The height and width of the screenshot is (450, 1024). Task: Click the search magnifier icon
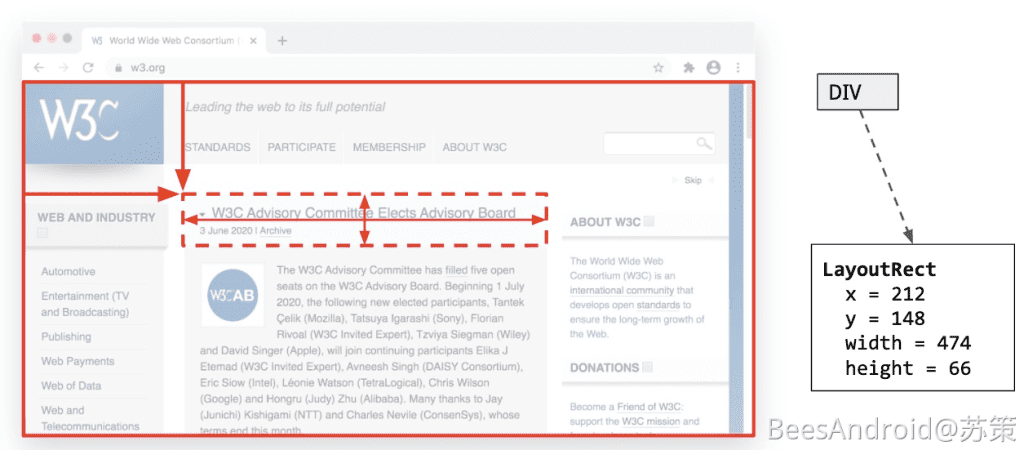pyautogui.click(x=704, y=144)
